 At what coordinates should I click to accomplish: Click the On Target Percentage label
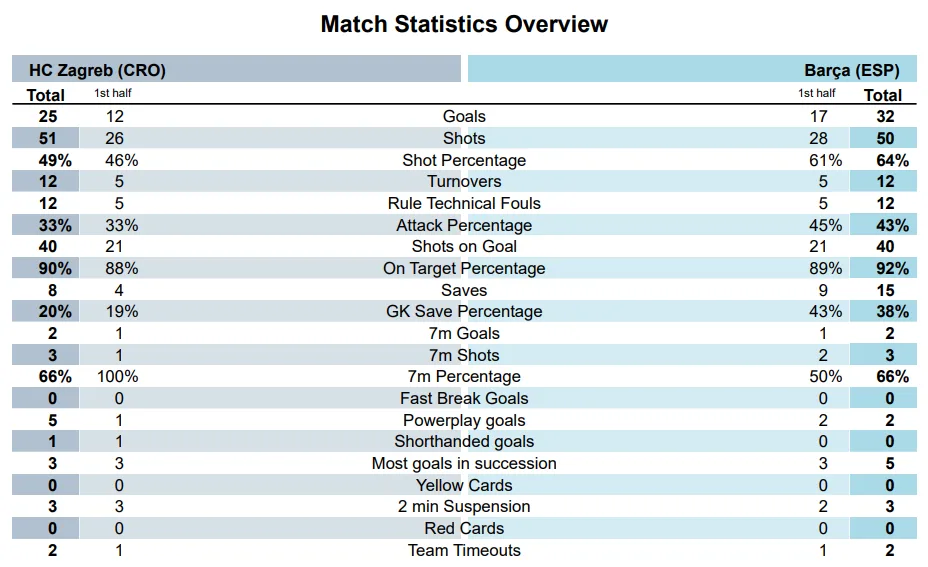[x=464, y=268]
